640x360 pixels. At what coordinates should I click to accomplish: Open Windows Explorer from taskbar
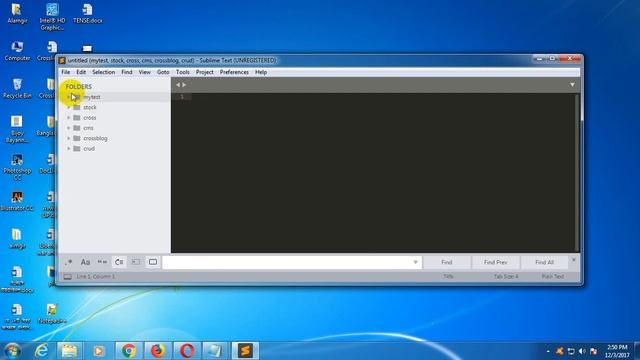[x=69, y=351]
